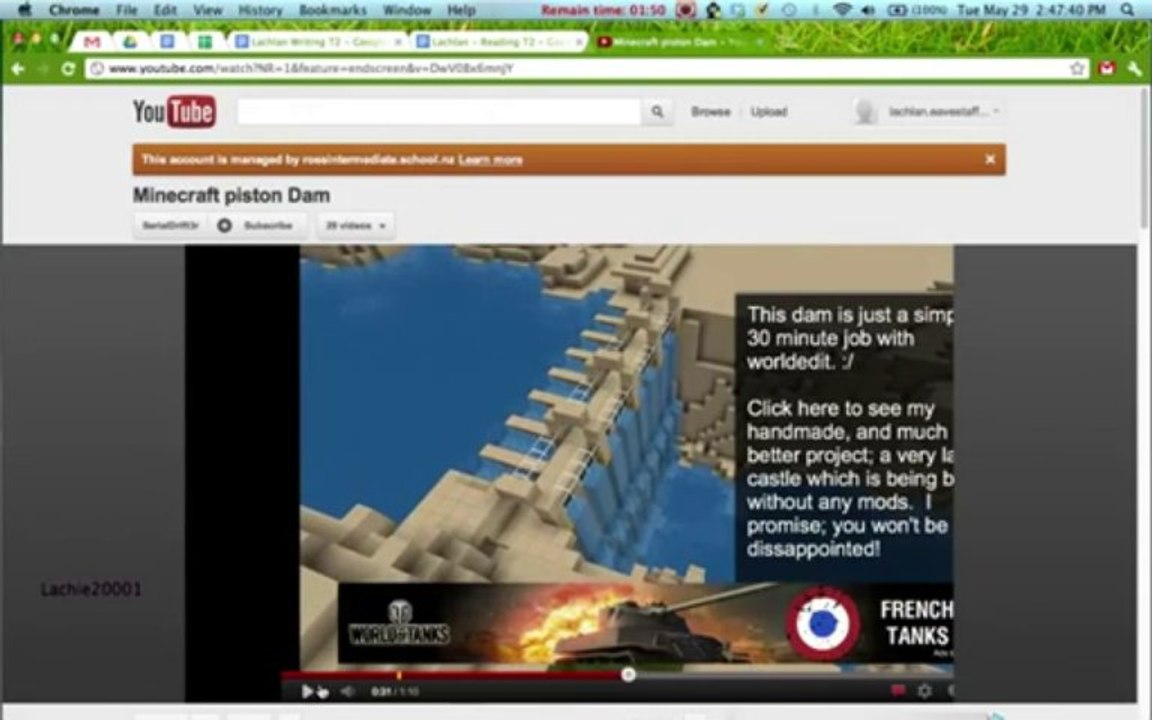Click the red recording icon in menu bar
Image resolution: width=1152 pixels, height=720 pixels.
pyautogui.click(x=685, y=10)
